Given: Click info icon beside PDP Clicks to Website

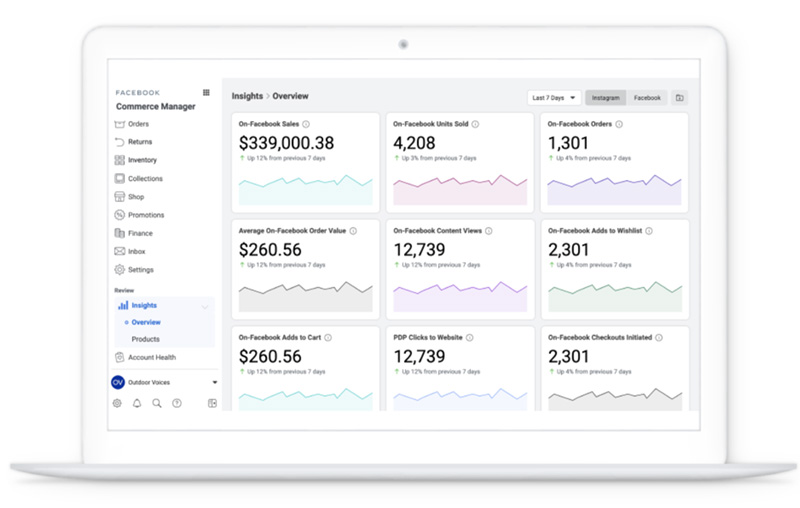Looking at the screenshot, I should (x=469, y=337).
